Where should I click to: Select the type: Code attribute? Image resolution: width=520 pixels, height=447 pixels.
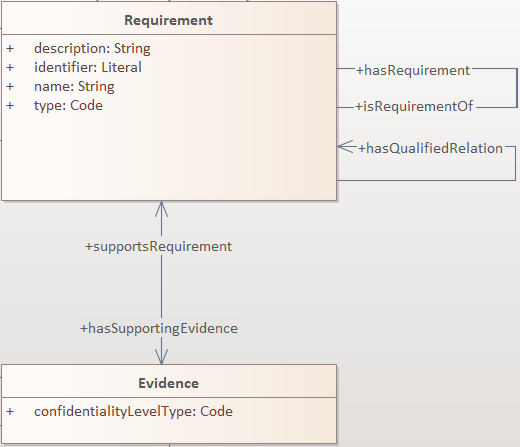[x=68, y=106]
